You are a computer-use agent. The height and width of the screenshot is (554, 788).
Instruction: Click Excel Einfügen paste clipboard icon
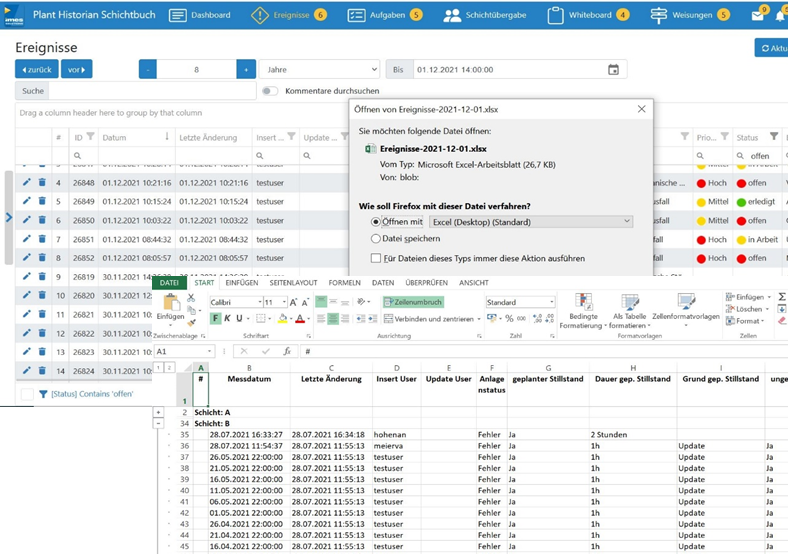pos(171,303)
